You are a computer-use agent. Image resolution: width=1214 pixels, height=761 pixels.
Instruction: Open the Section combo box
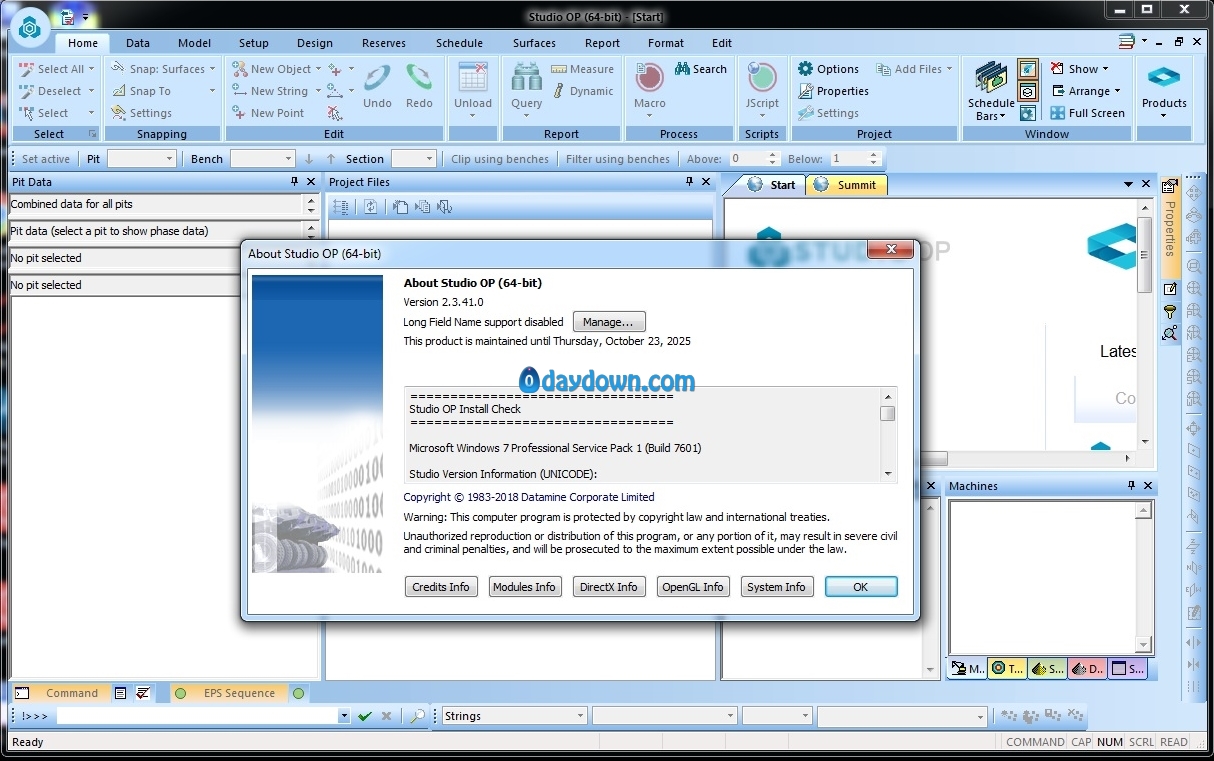[x=414, y=159]
